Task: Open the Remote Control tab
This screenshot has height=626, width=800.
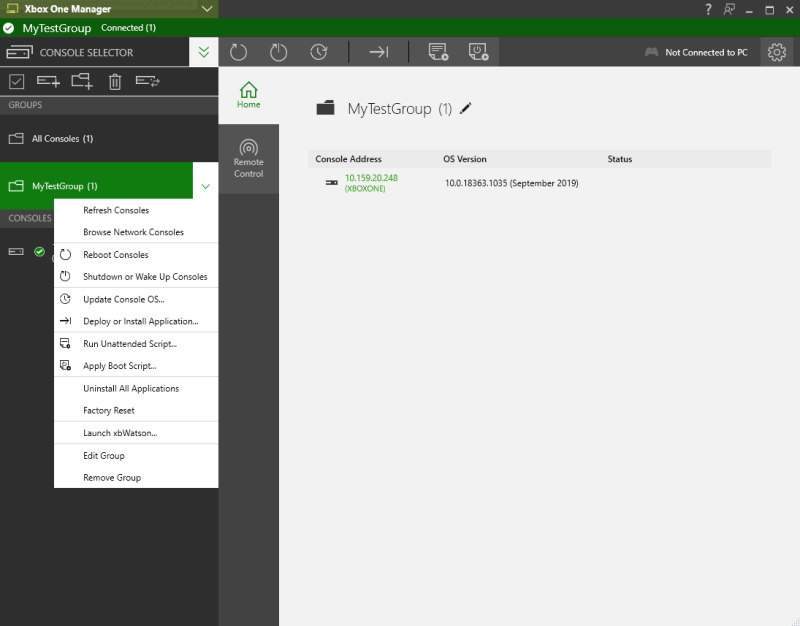Action: (248, 159)
